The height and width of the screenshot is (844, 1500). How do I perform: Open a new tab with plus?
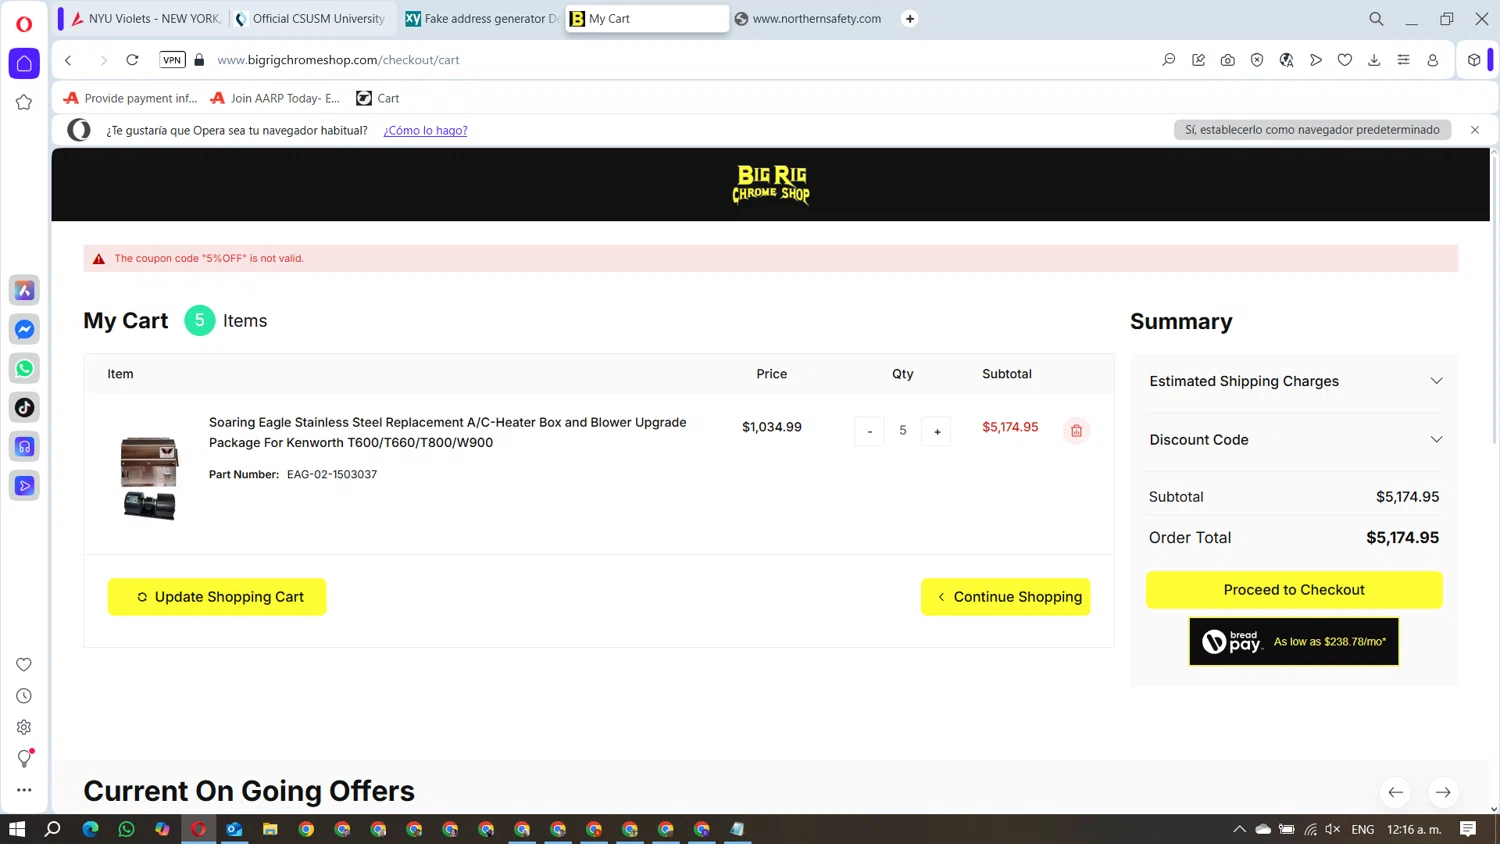(910, 19)
